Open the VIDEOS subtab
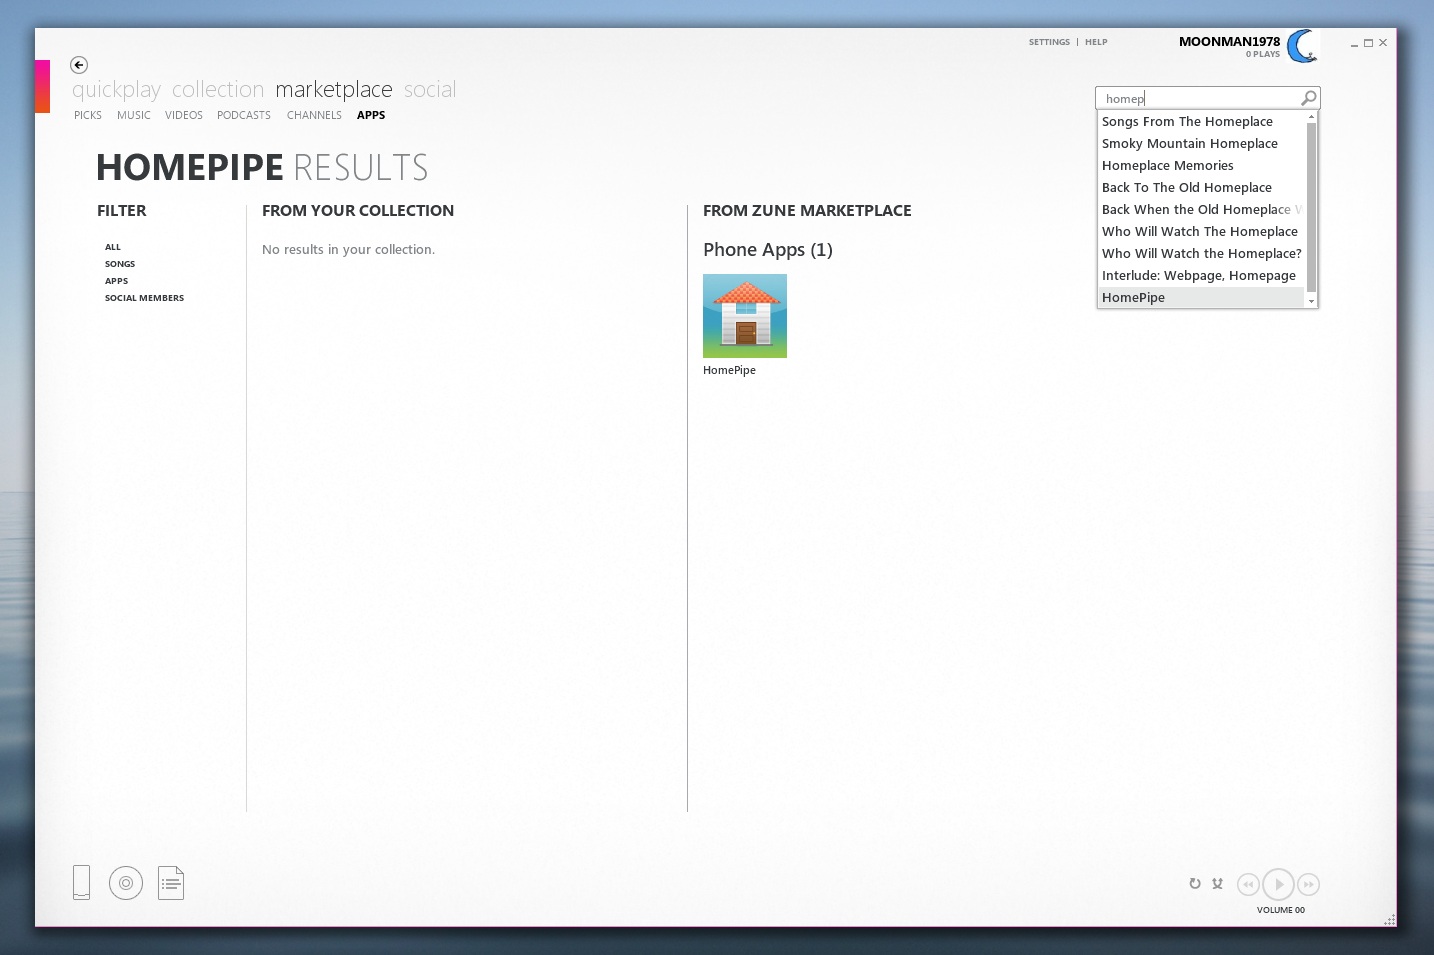Image resolution: width=1434 pixels, height=955 pixels. coord(184,115)
